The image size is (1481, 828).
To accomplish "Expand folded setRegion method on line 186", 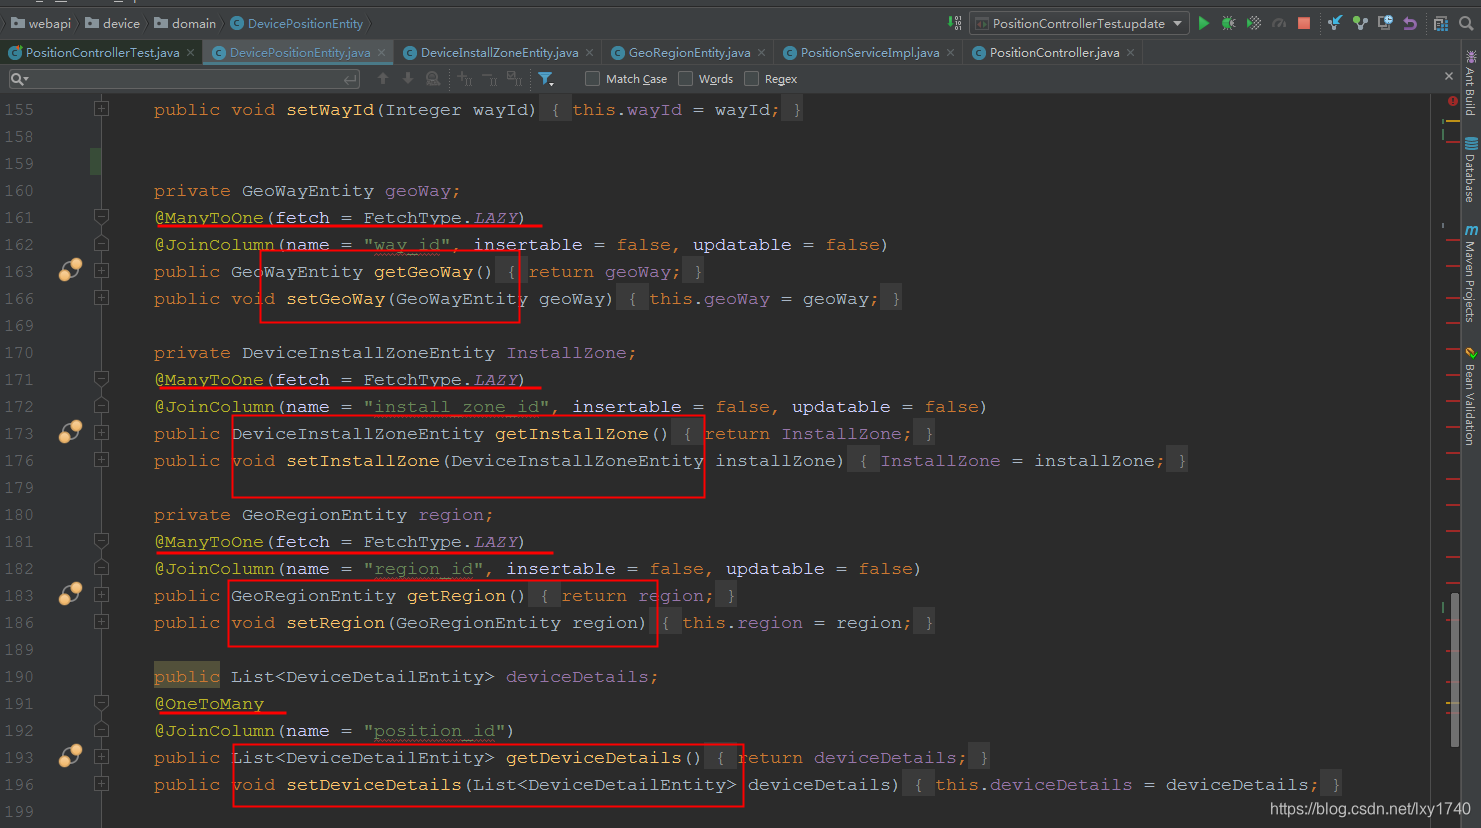I will click(x=101, y=621).
